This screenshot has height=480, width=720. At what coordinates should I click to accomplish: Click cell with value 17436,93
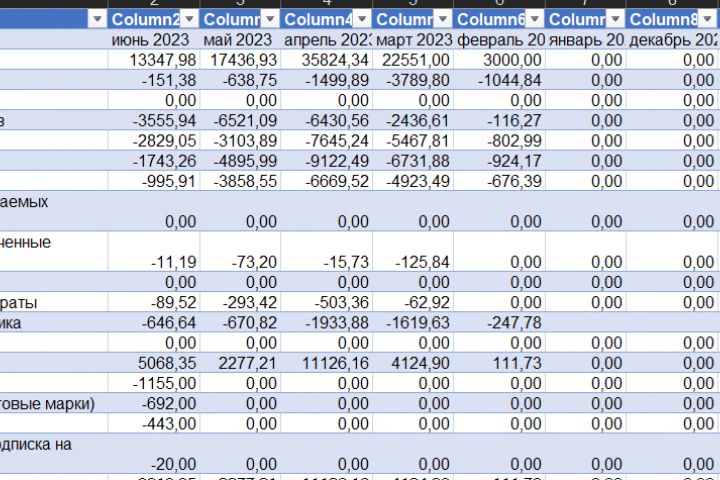pyautogui.click(x=240, y=60)
